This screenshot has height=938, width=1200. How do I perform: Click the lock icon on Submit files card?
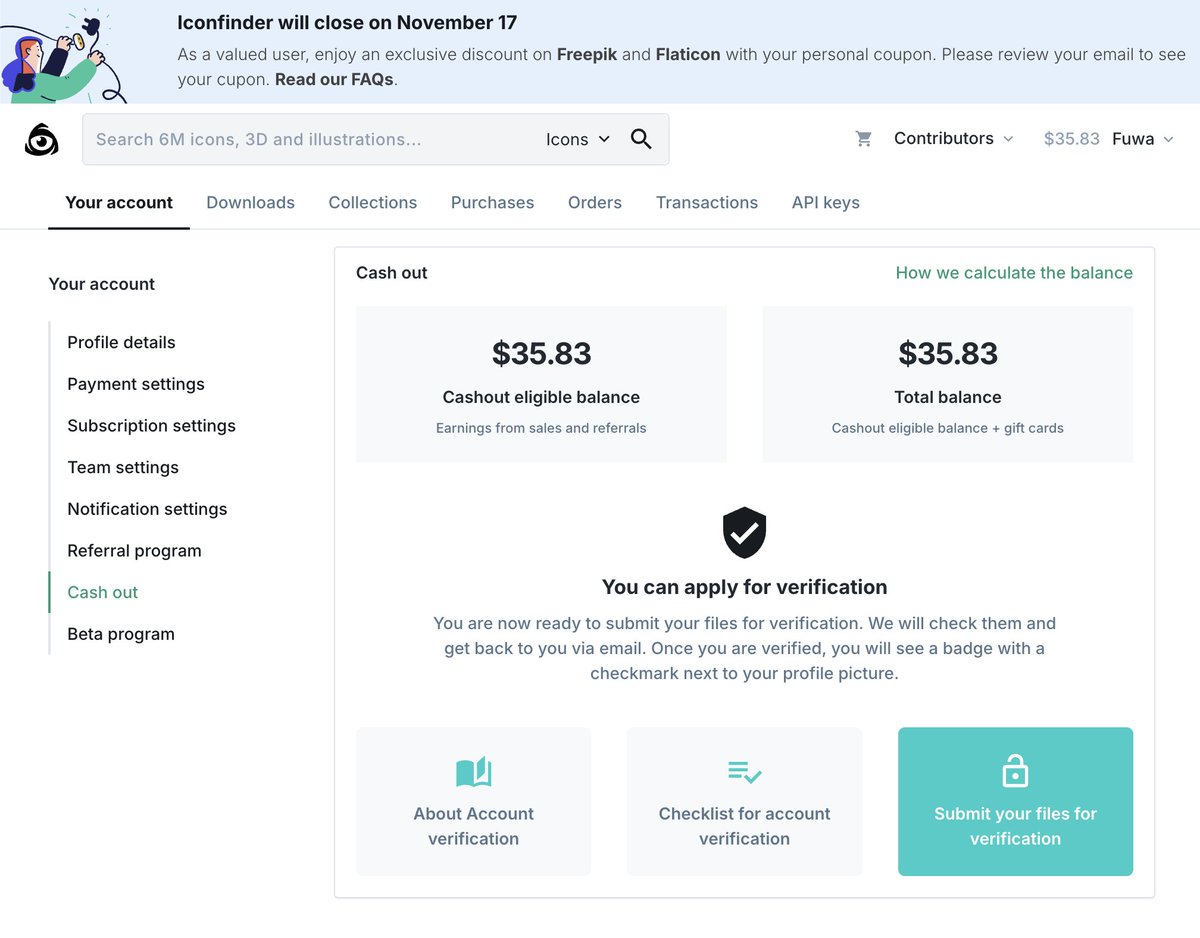point(1015,770)
